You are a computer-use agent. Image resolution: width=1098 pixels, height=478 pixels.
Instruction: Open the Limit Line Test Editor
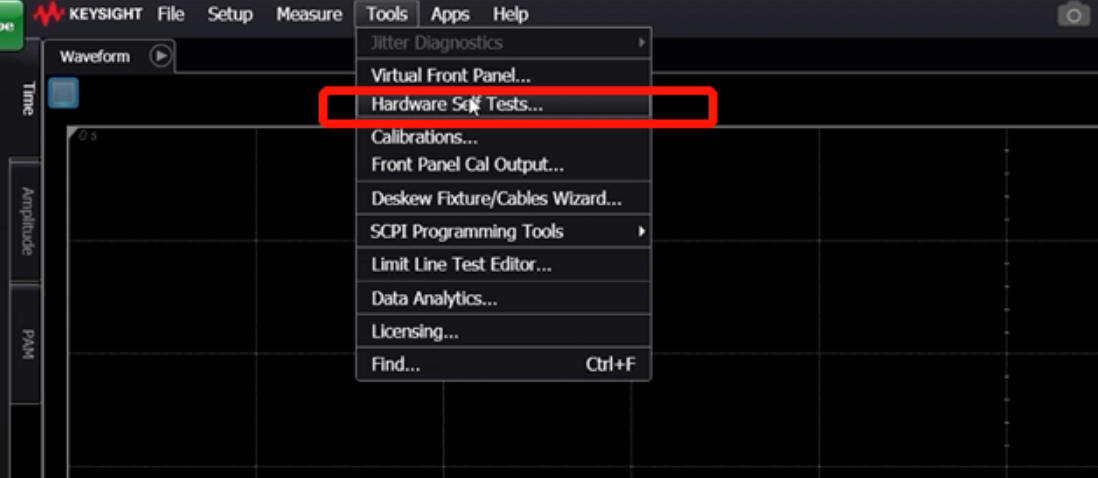461,265
